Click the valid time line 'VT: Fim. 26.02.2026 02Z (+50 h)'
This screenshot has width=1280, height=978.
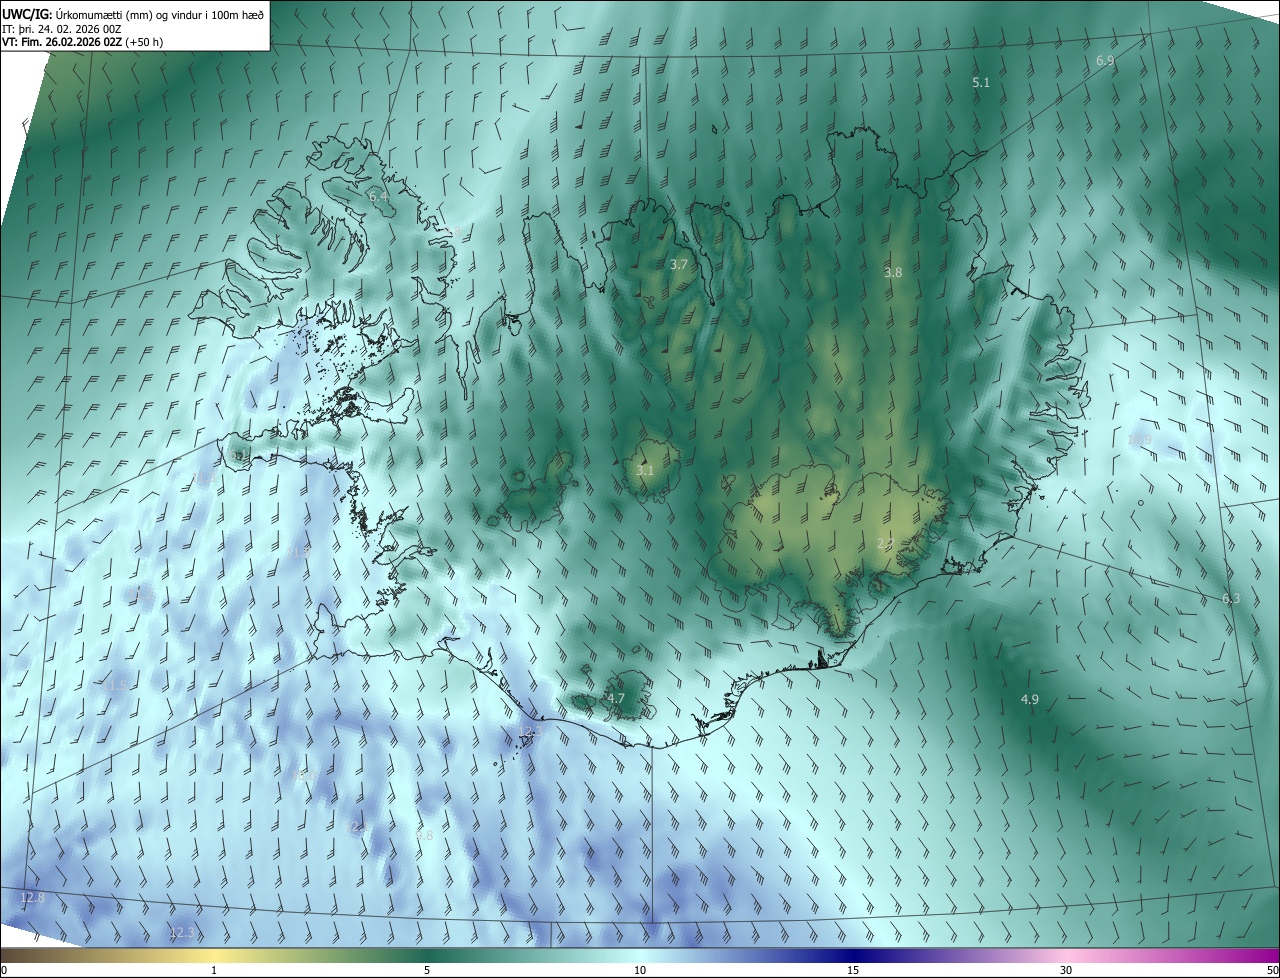pyautogui.click(x=81, y=42)
